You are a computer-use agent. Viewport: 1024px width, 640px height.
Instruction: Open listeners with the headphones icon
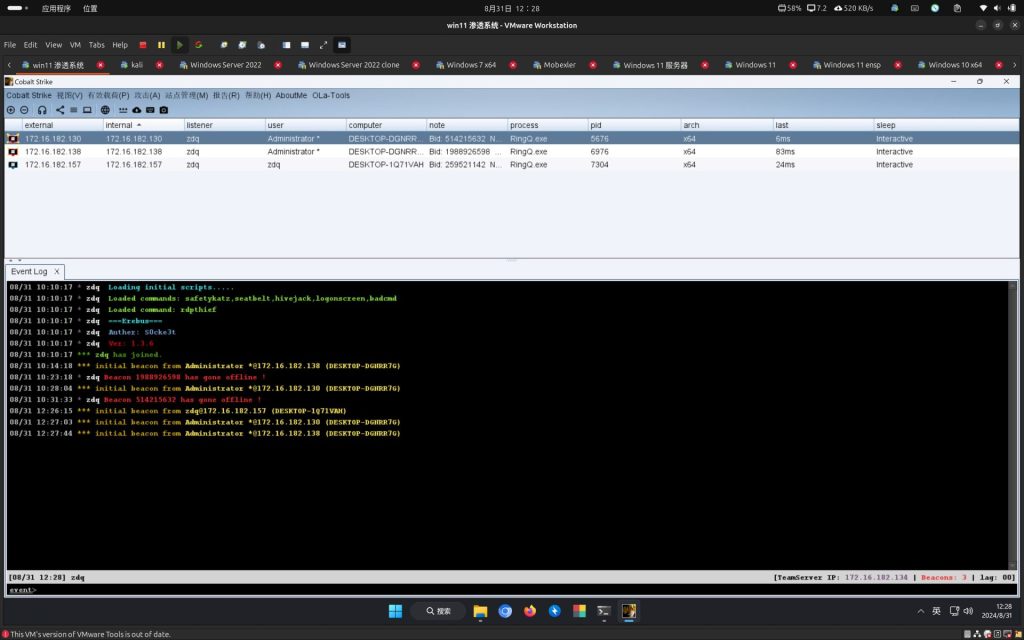pyautogui.click(x=42, y=110)
